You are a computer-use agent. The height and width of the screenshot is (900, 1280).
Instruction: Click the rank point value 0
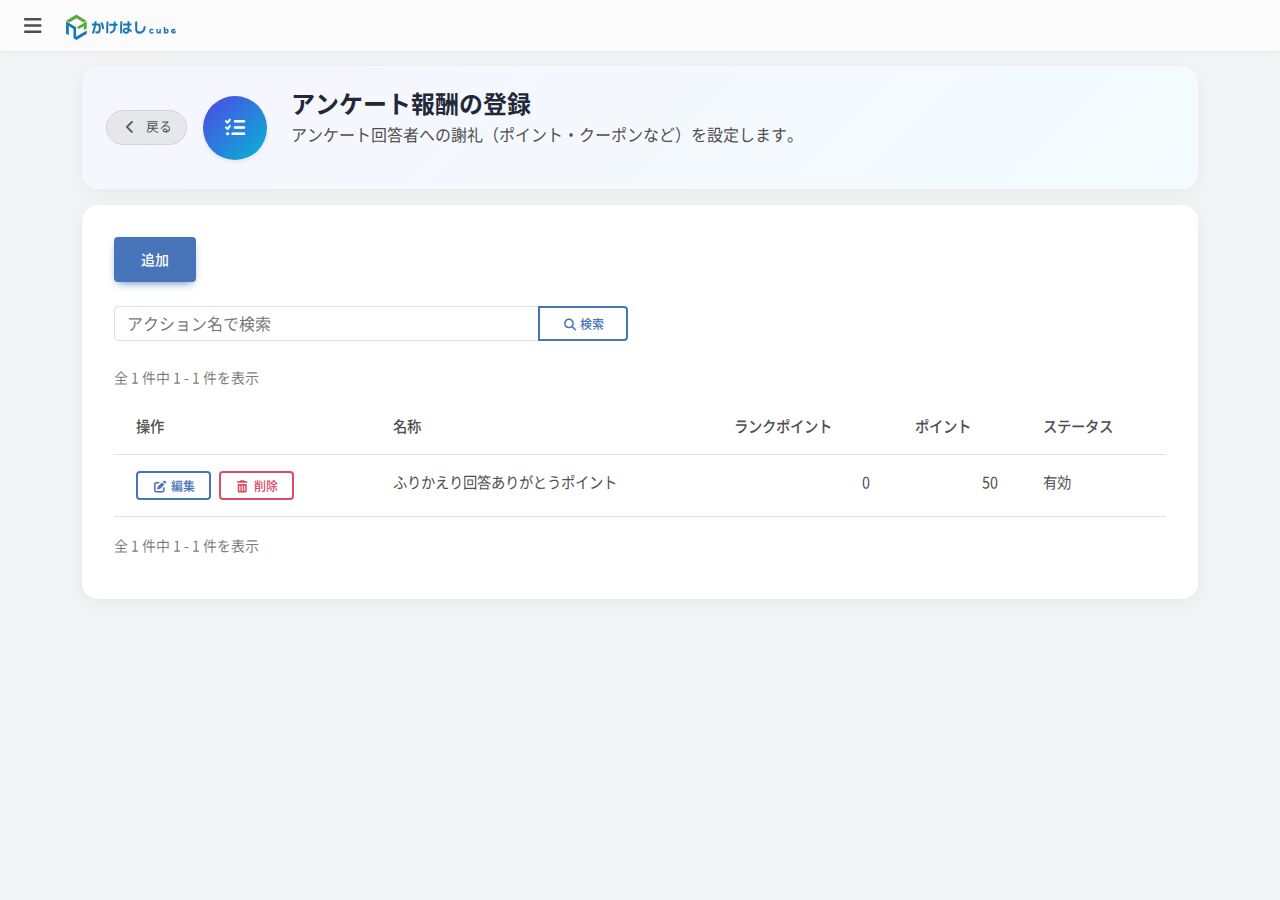[866, 483]
